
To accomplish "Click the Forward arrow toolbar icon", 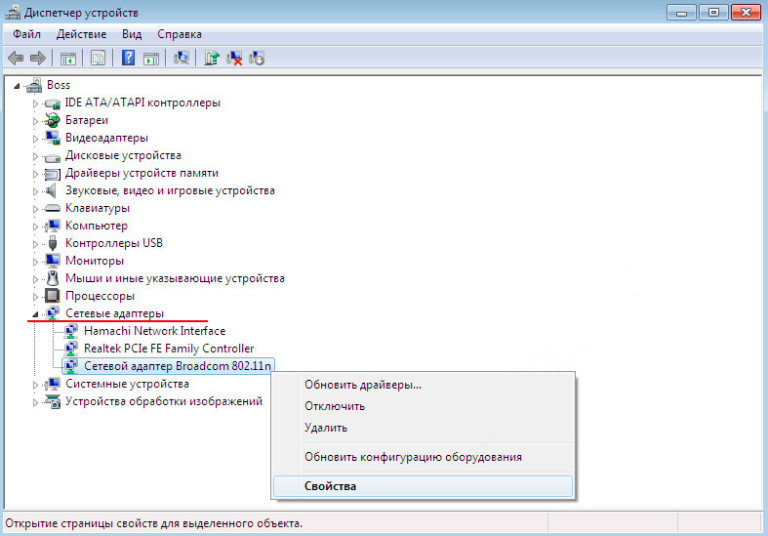I will click(x=38, y=58).
